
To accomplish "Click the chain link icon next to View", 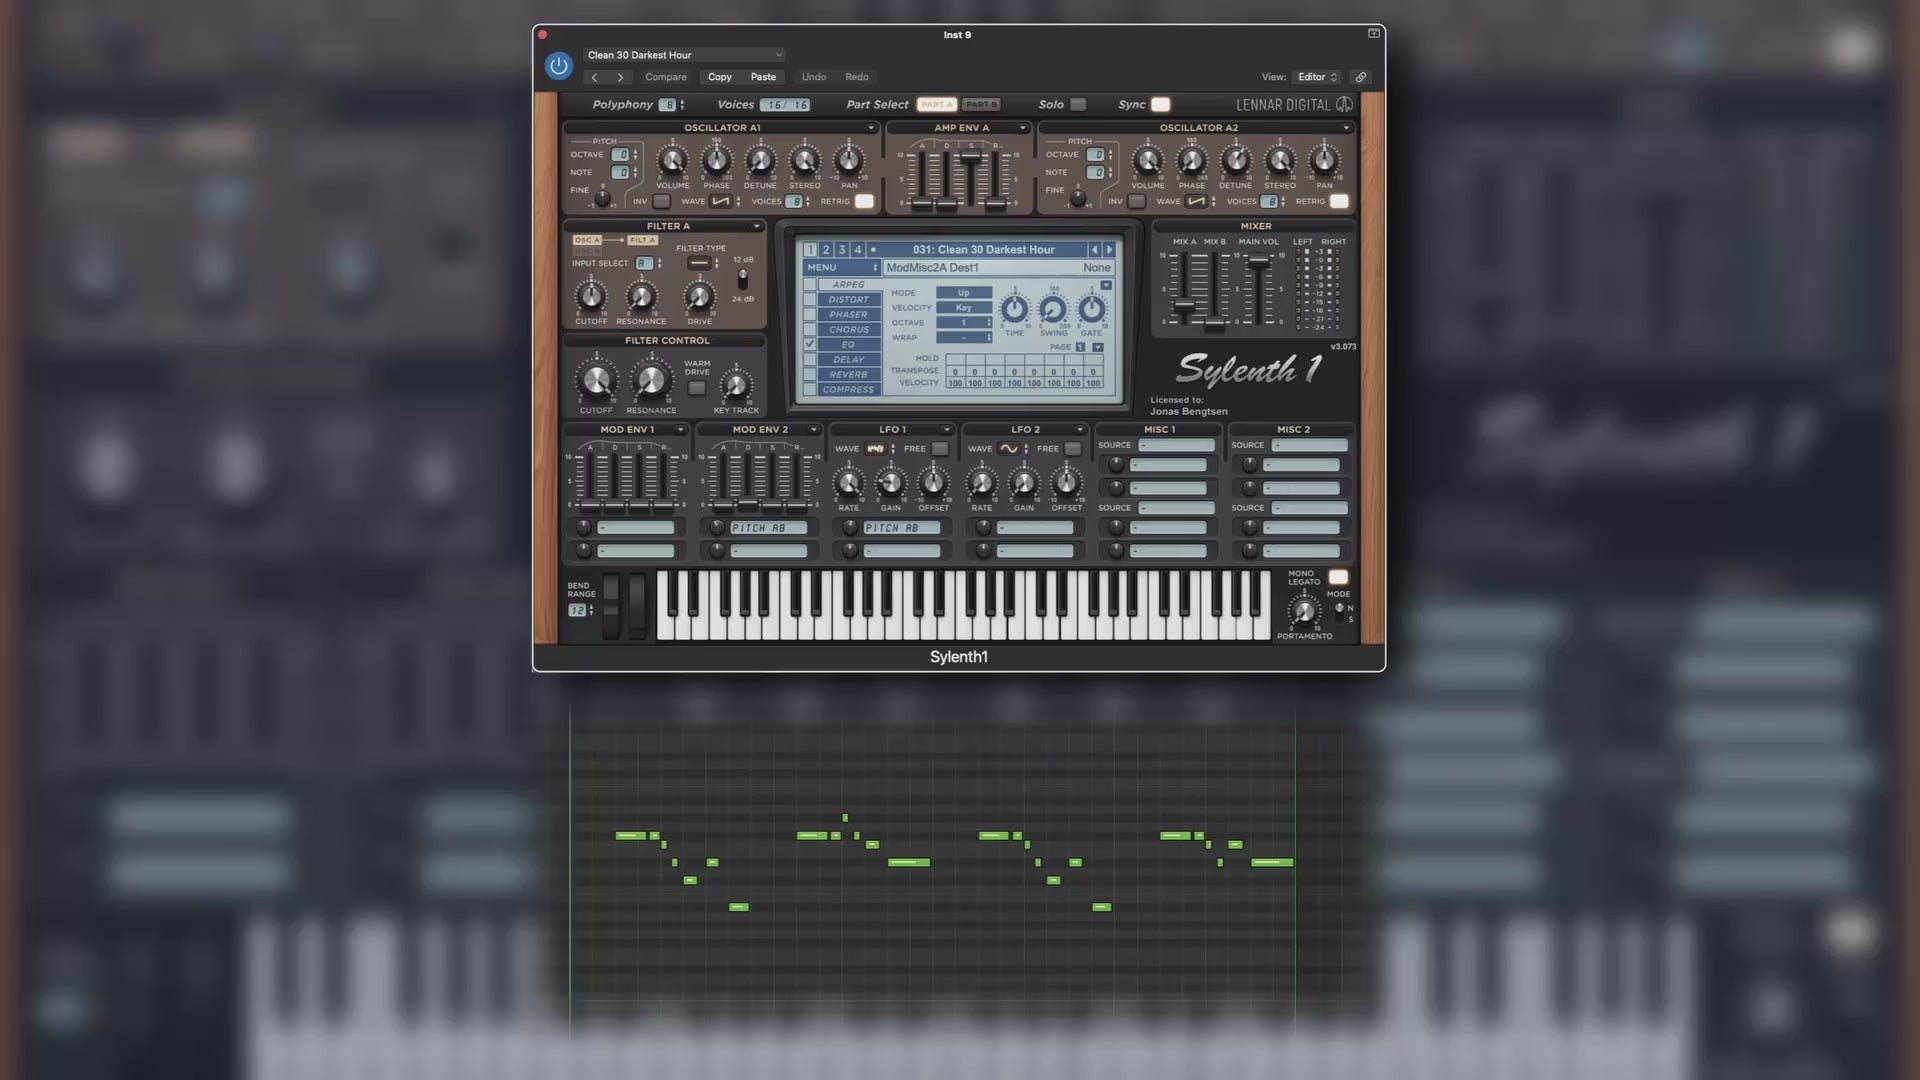I will (x=1360, y=77).
